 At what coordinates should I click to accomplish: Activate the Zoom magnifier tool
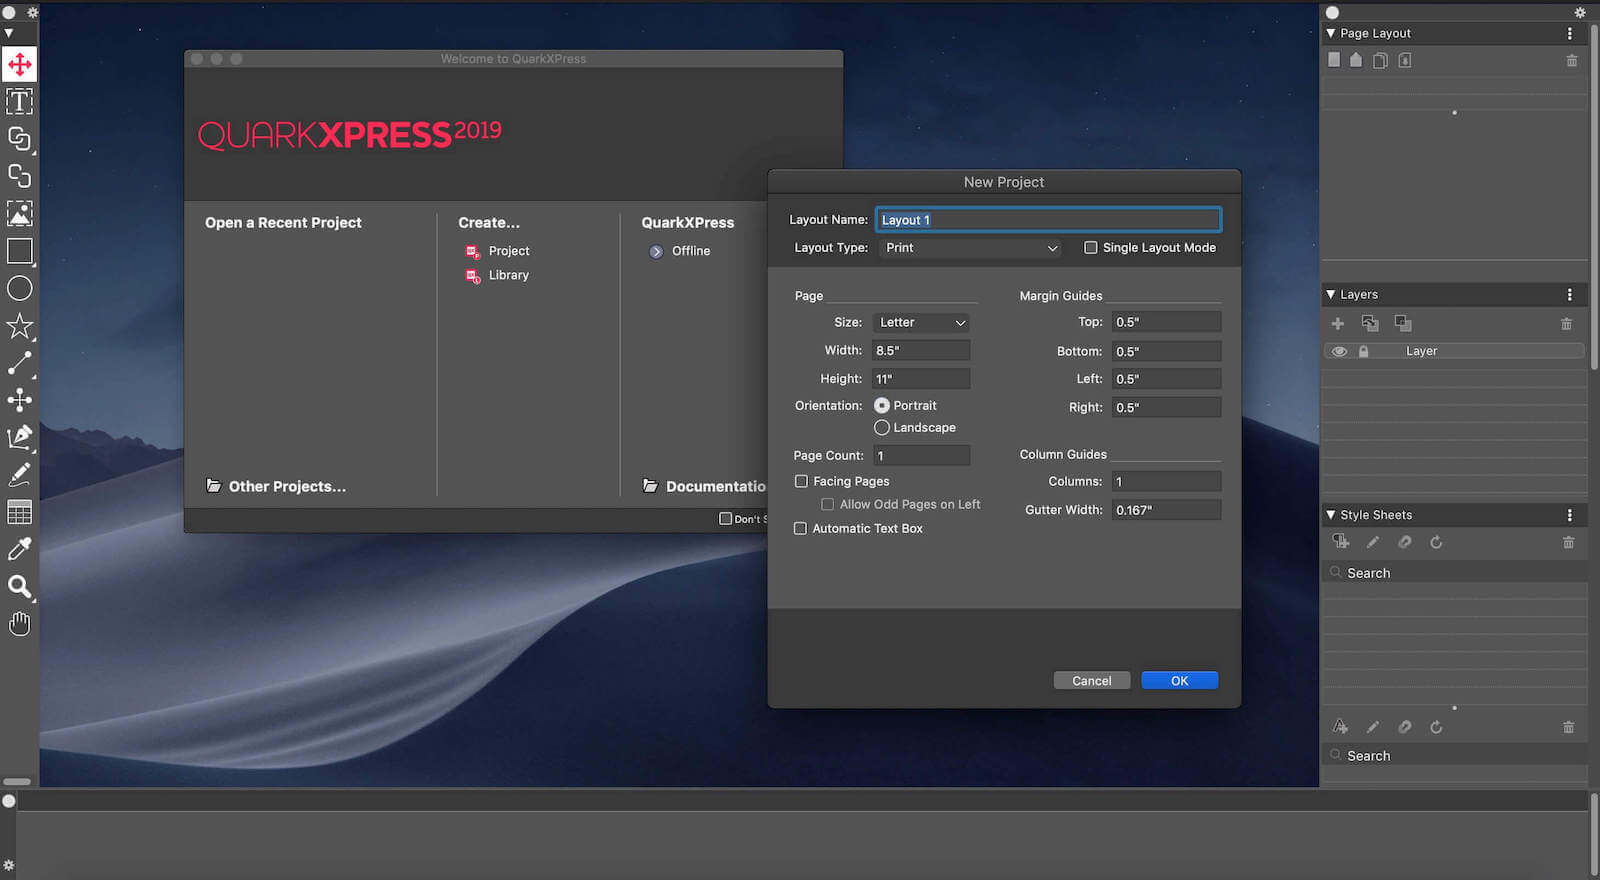pos(19,587)
